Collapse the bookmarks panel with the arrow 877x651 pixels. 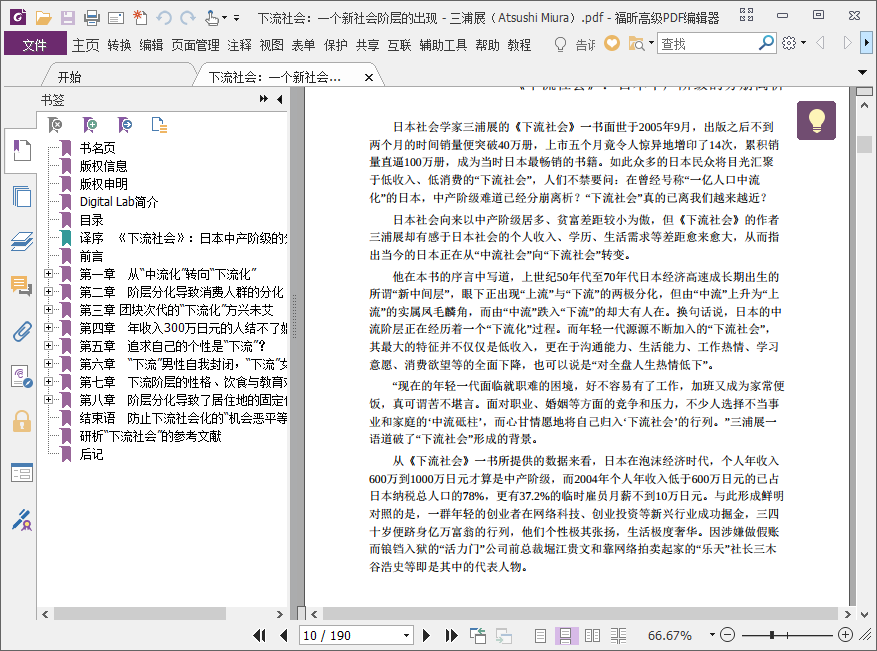pyautogui.click(x=280, y=99)
